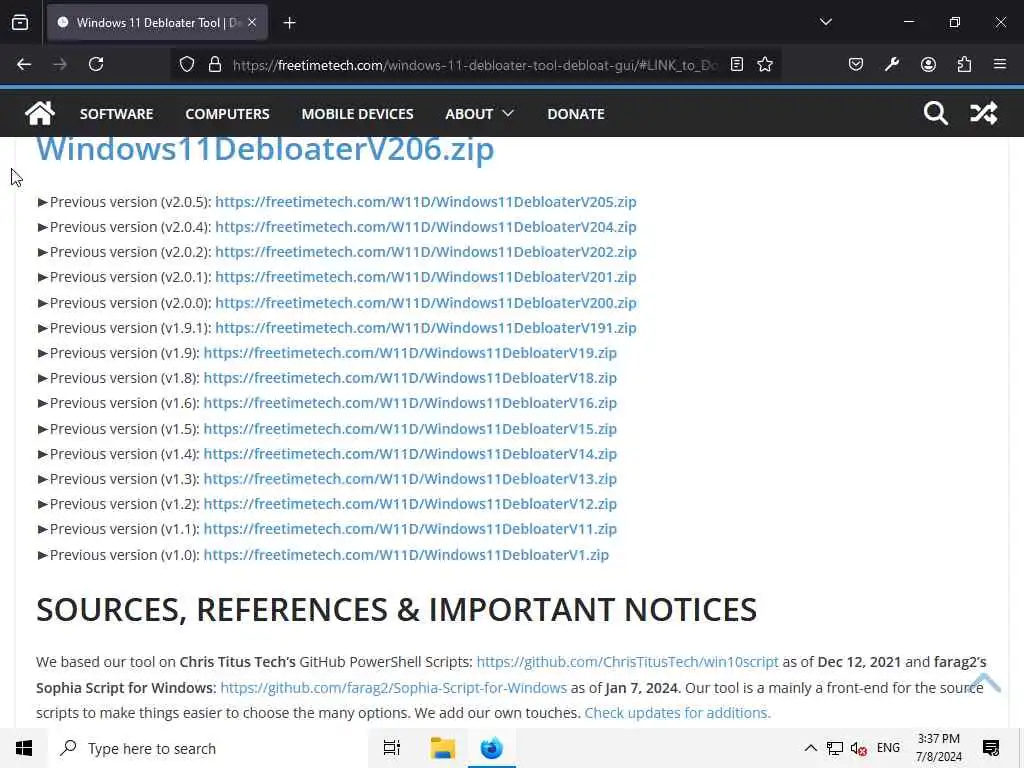
Task: Open the MOBILE DEVICES menu item
Action: [x=357, y=114]
